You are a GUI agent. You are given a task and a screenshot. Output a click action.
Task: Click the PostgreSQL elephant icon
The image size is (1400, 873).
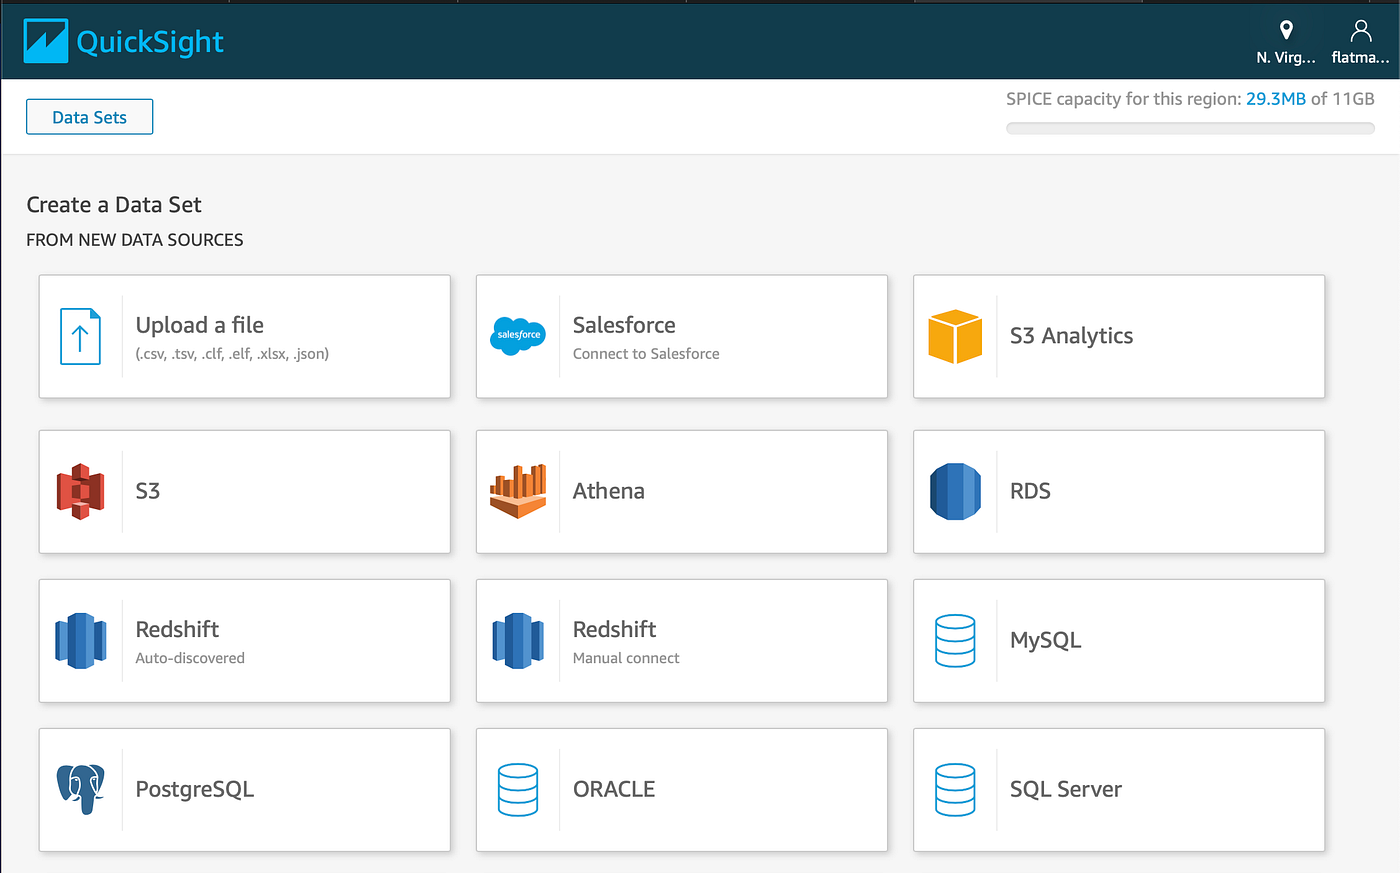coord(81,789)
